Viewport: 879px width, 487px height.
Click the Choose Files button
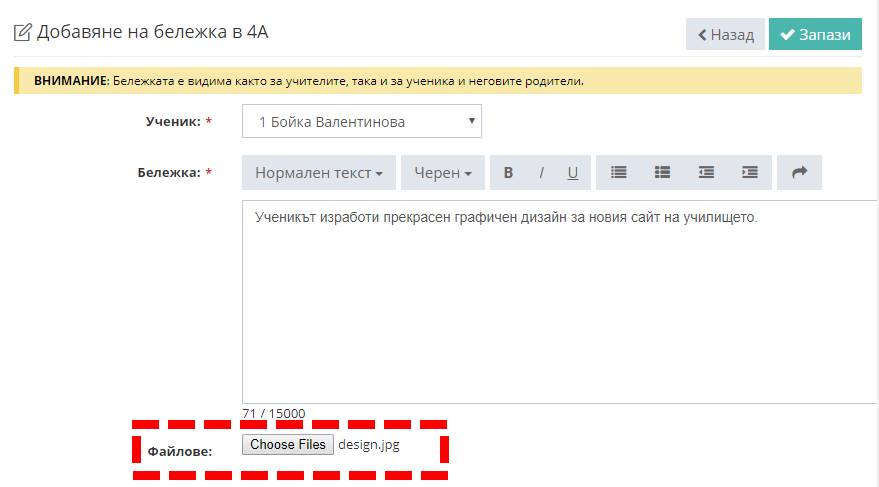tap(287, 445)
